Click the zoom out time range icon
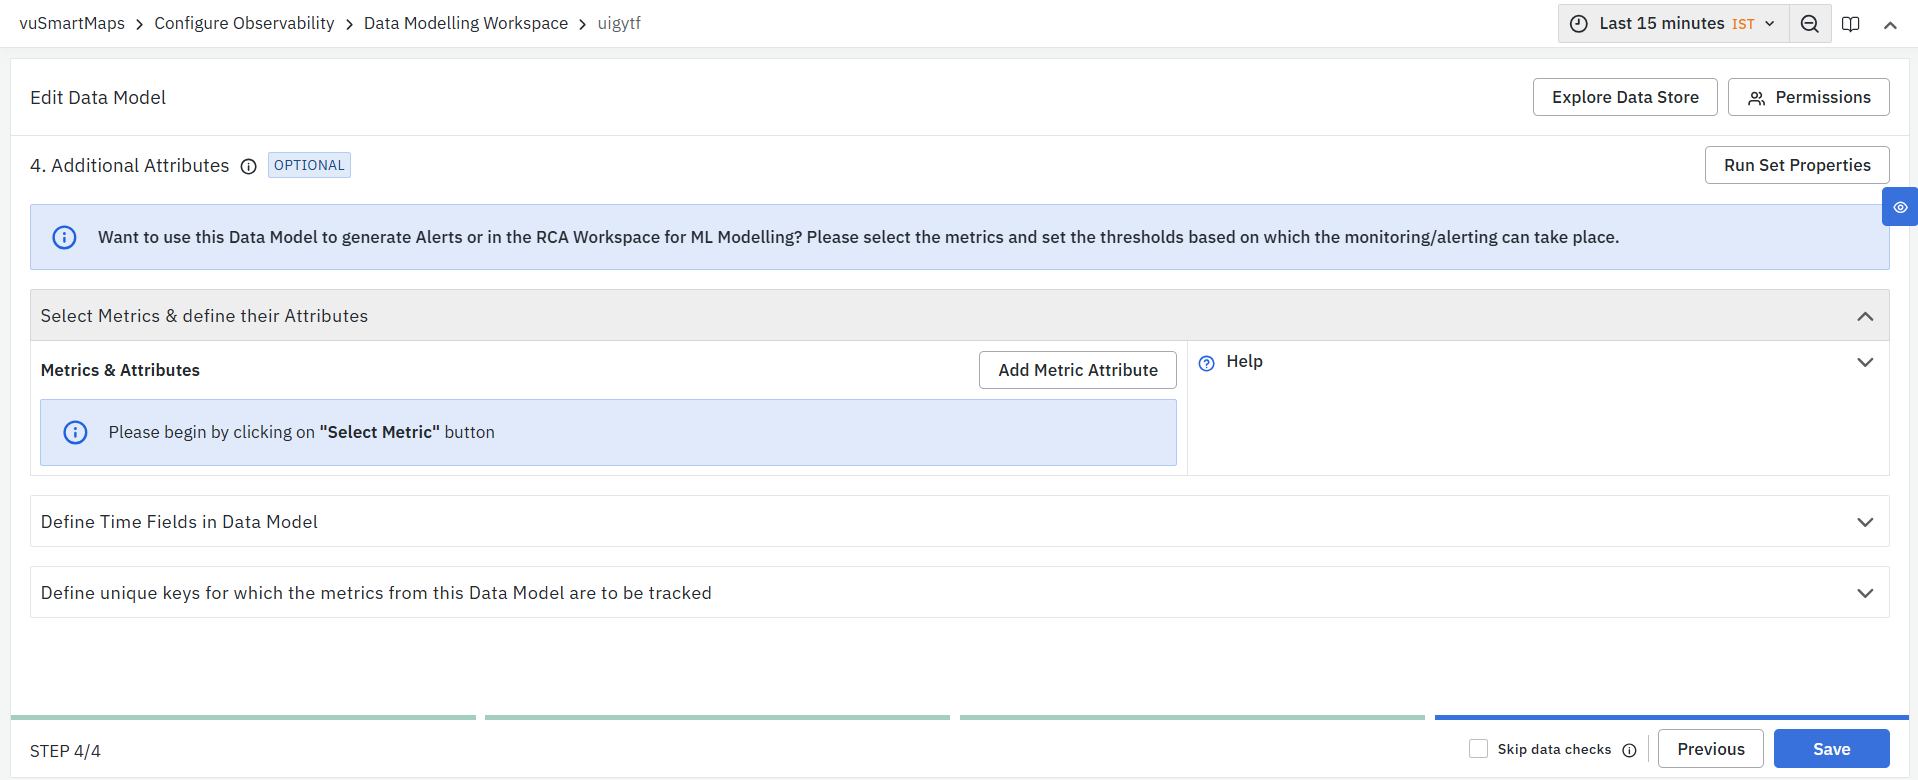 point(1809,24)
